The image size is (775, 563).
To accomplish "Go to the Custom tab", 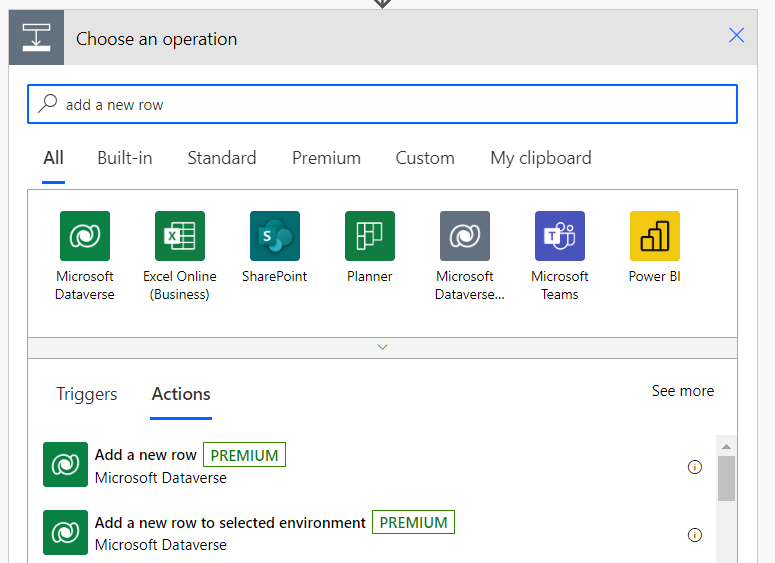I will [x=425, y=158].
